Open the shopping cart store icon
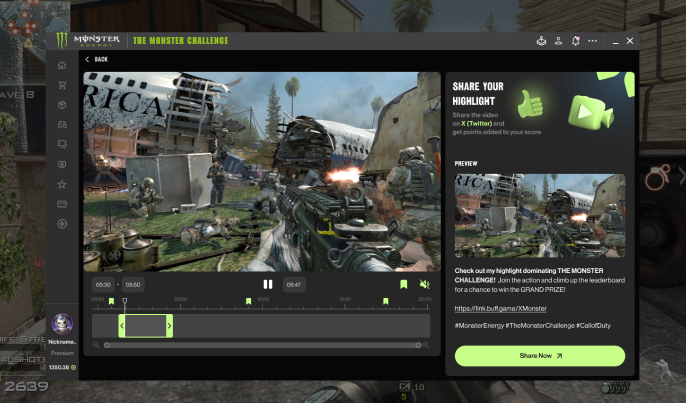Screen dimensions: 686x404 [x=62, y=86]
